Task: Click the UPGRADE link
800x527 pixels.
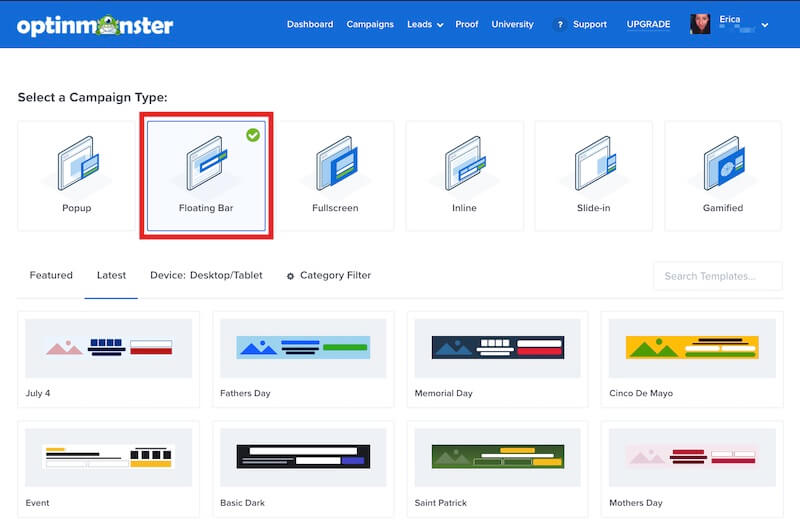Action: [648, 24]
